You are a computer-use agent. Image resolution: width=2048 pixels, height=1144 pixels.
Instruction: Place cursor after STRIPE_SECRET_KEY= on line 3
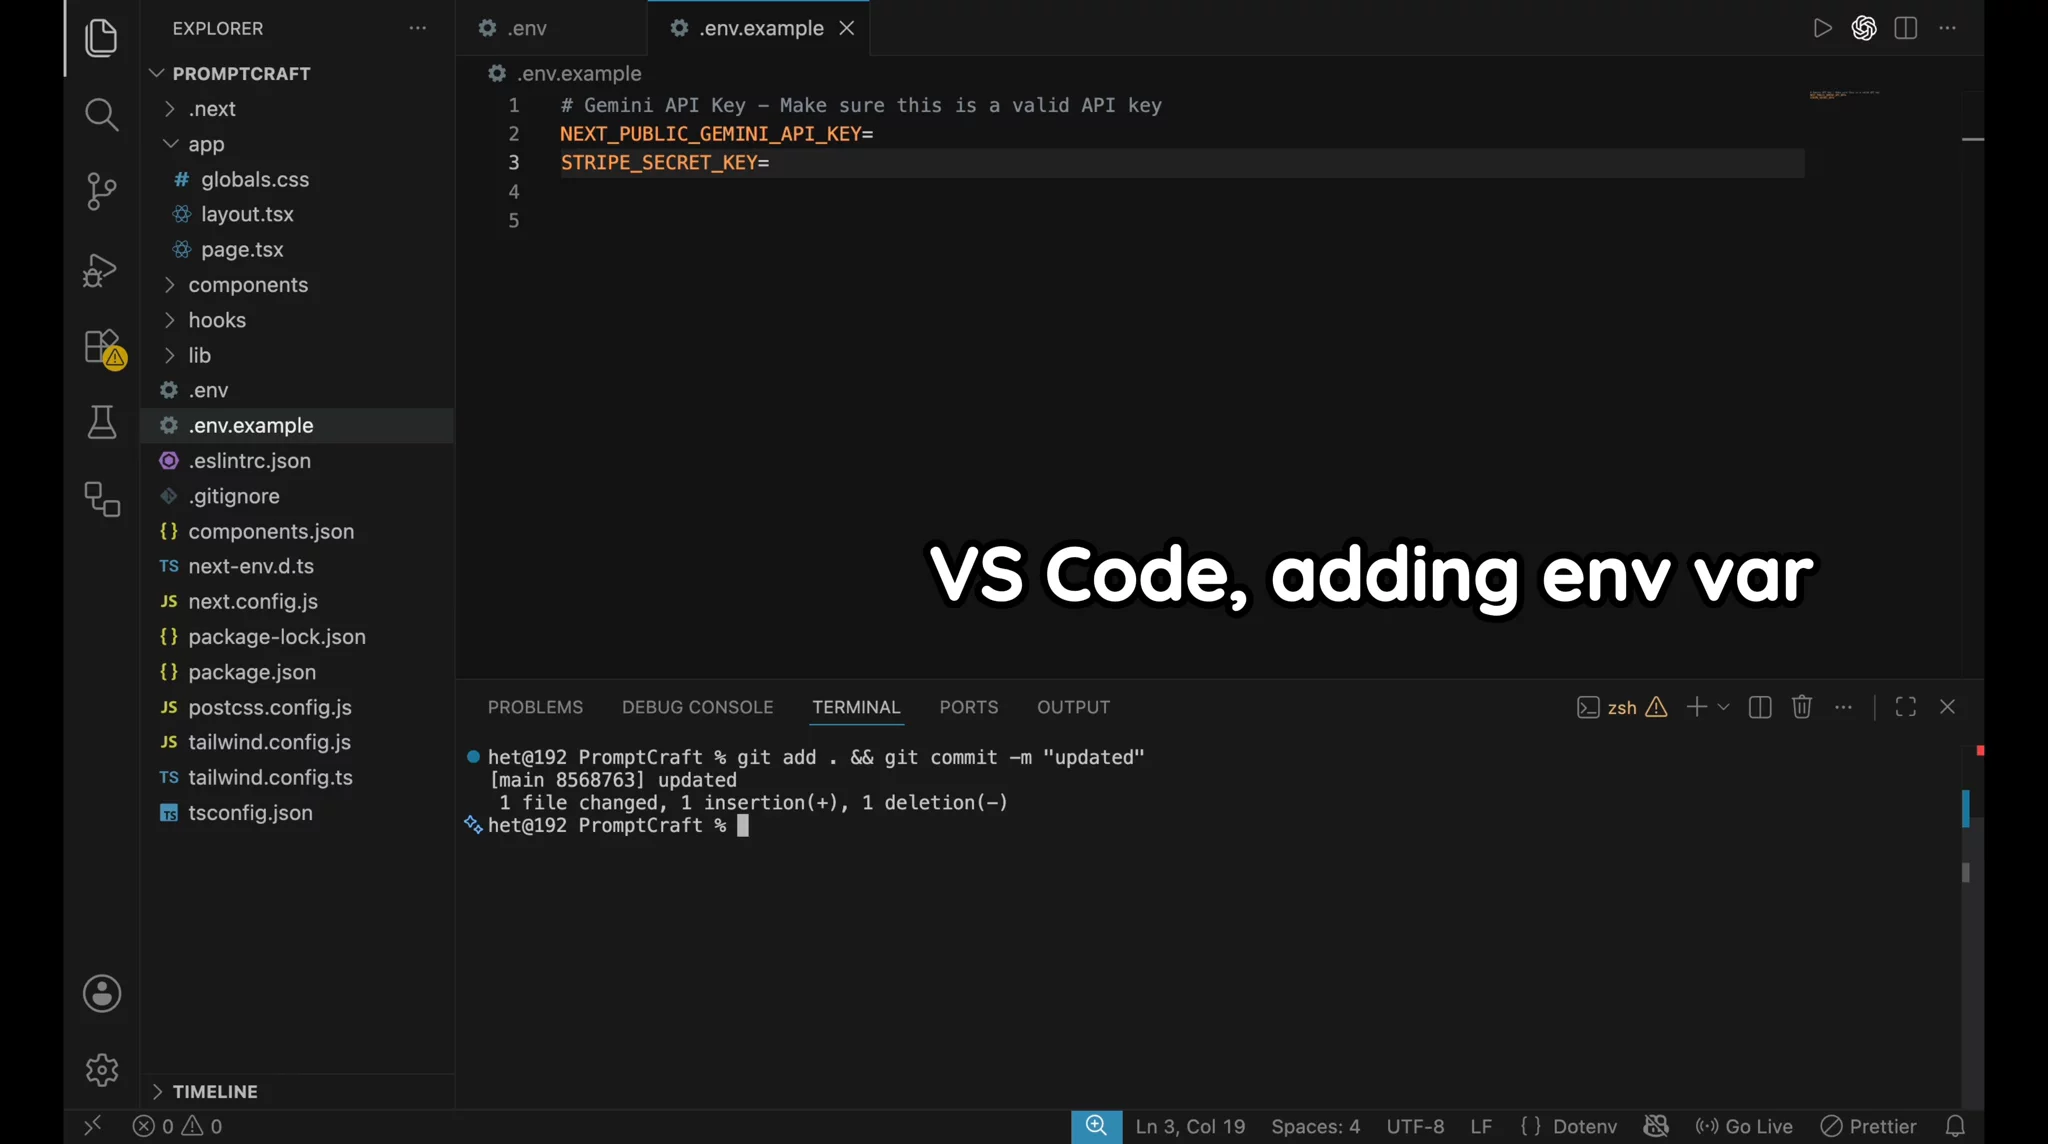click(771, 162)
